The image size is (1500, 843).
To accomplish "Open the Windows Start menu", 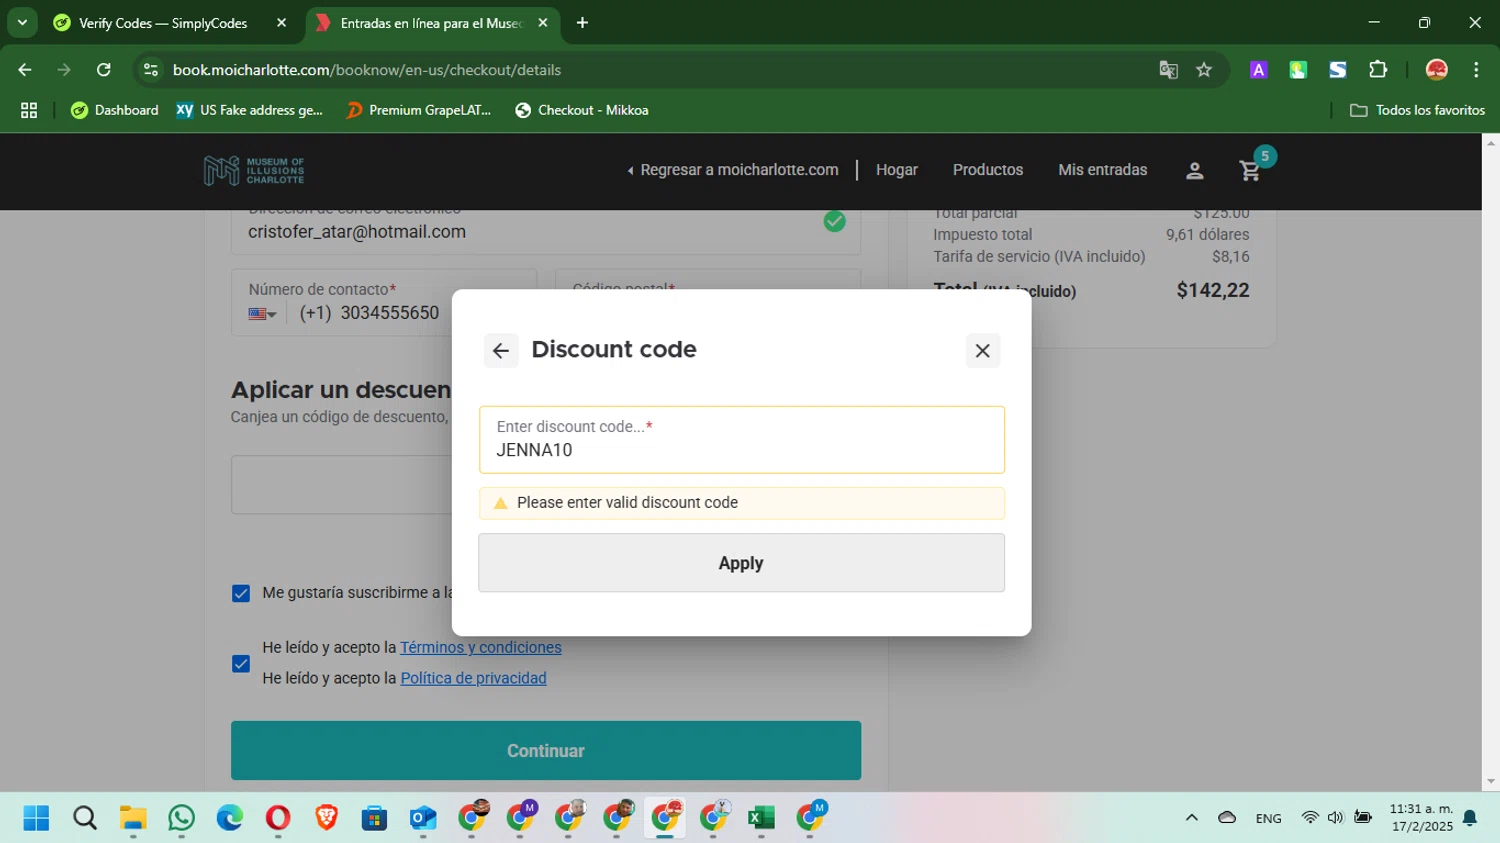I will [x=36, y=818].
